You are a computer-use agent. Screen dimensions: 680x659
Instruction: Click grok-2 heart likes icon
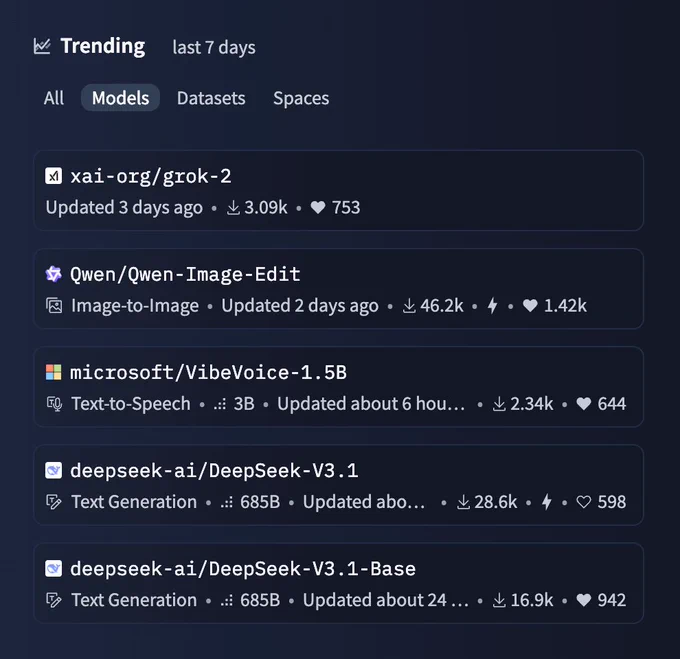coord(318,208)
